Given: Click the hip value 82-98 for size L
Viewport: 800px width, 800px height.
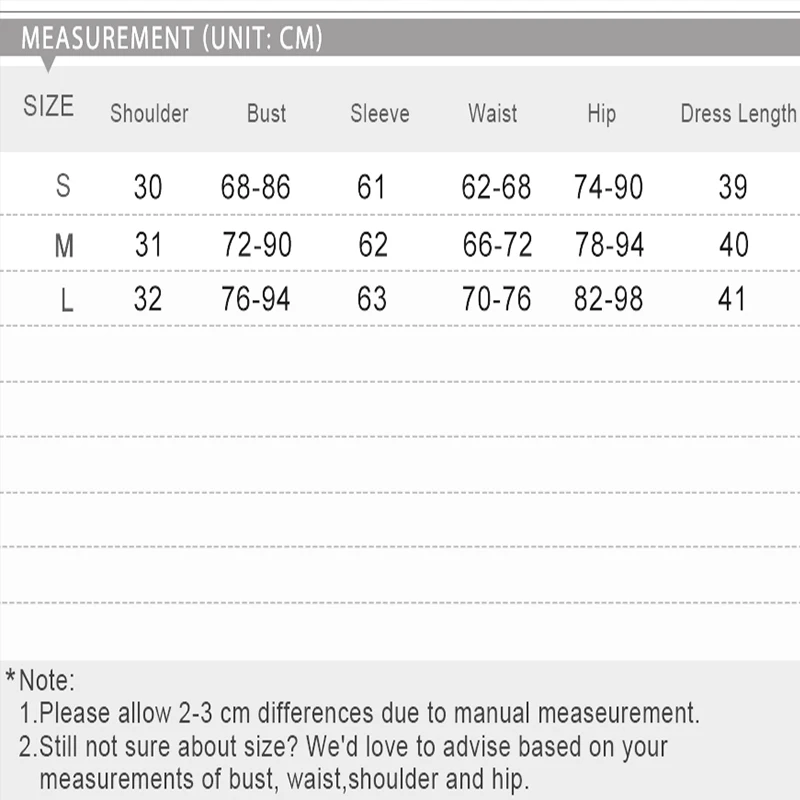Looking at the screenshot, I should coord(608,299).
